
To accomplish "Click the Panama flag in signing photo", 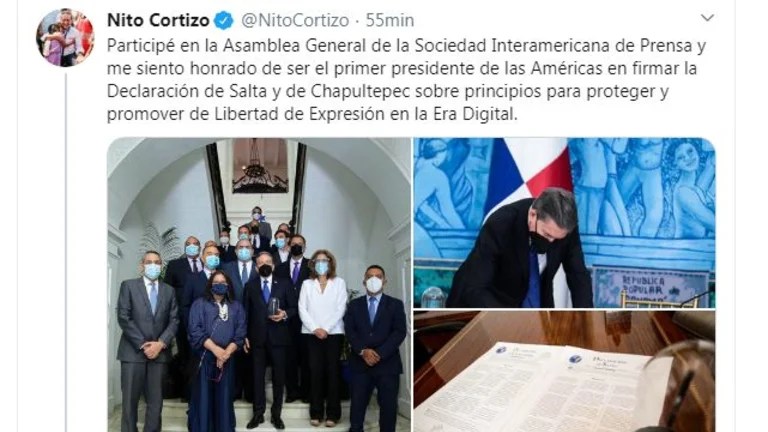I will pos(527,169).
